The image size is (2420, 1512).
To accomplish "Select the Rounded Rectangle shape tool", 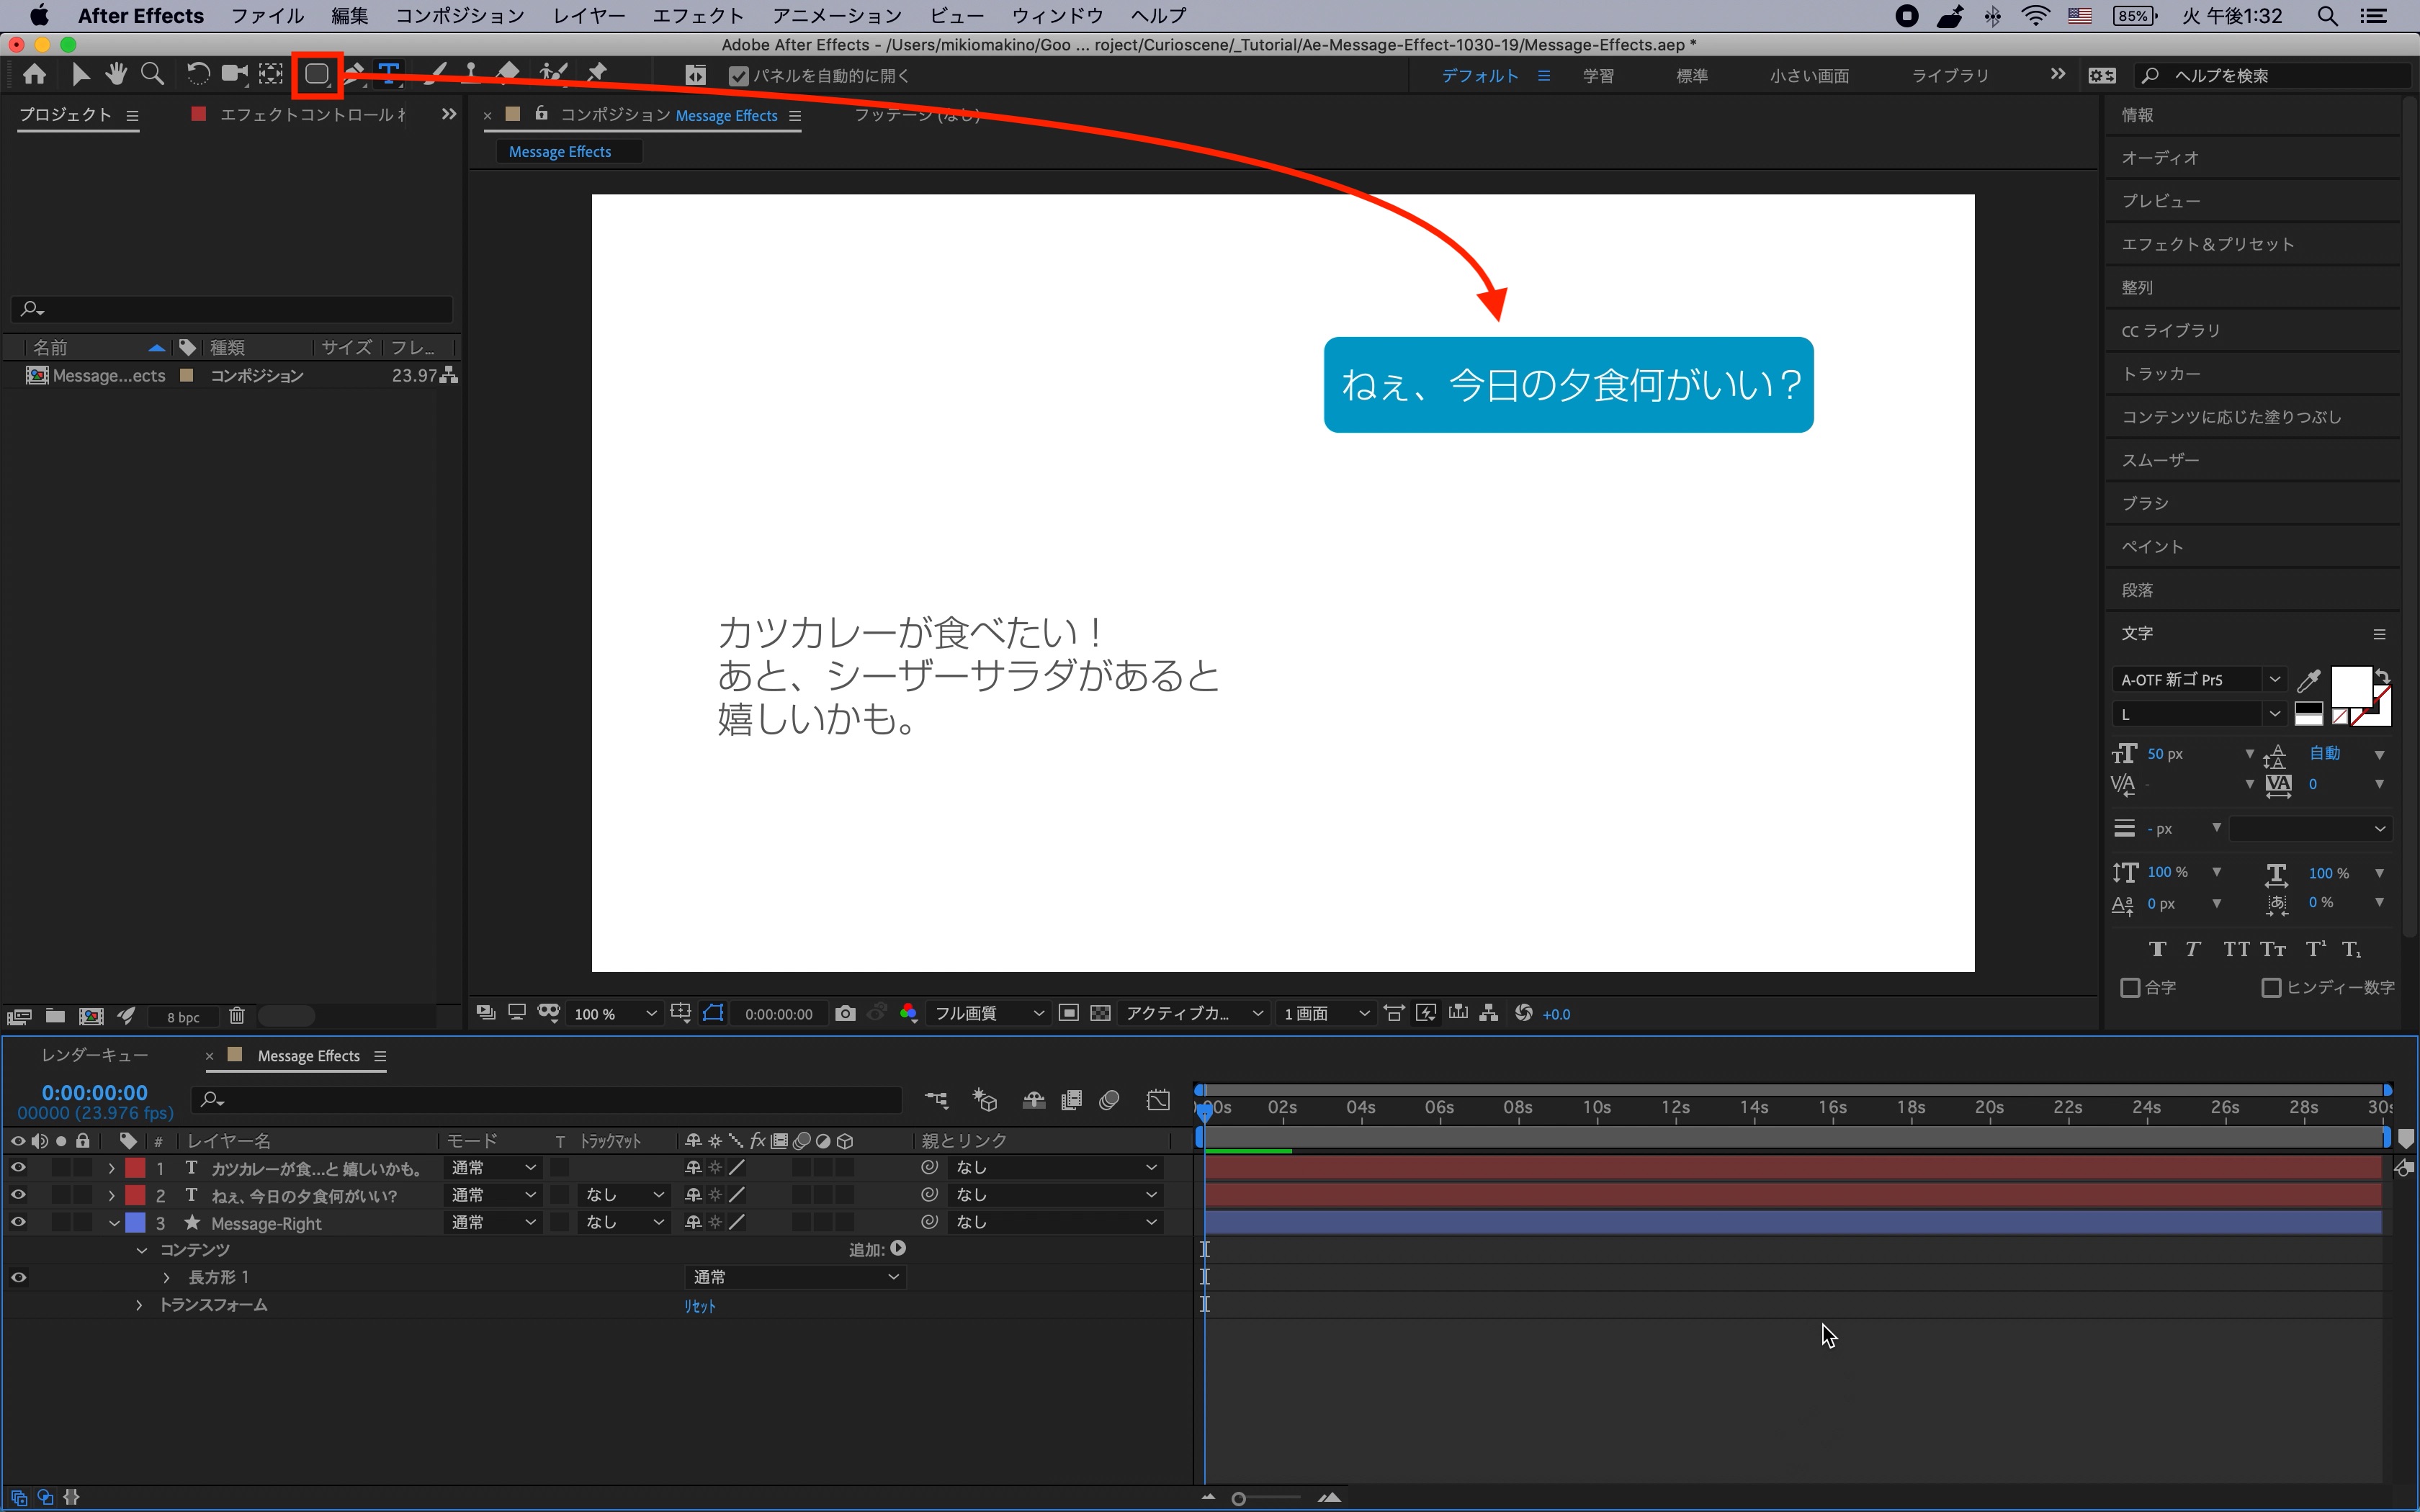I will click(316, 74).
